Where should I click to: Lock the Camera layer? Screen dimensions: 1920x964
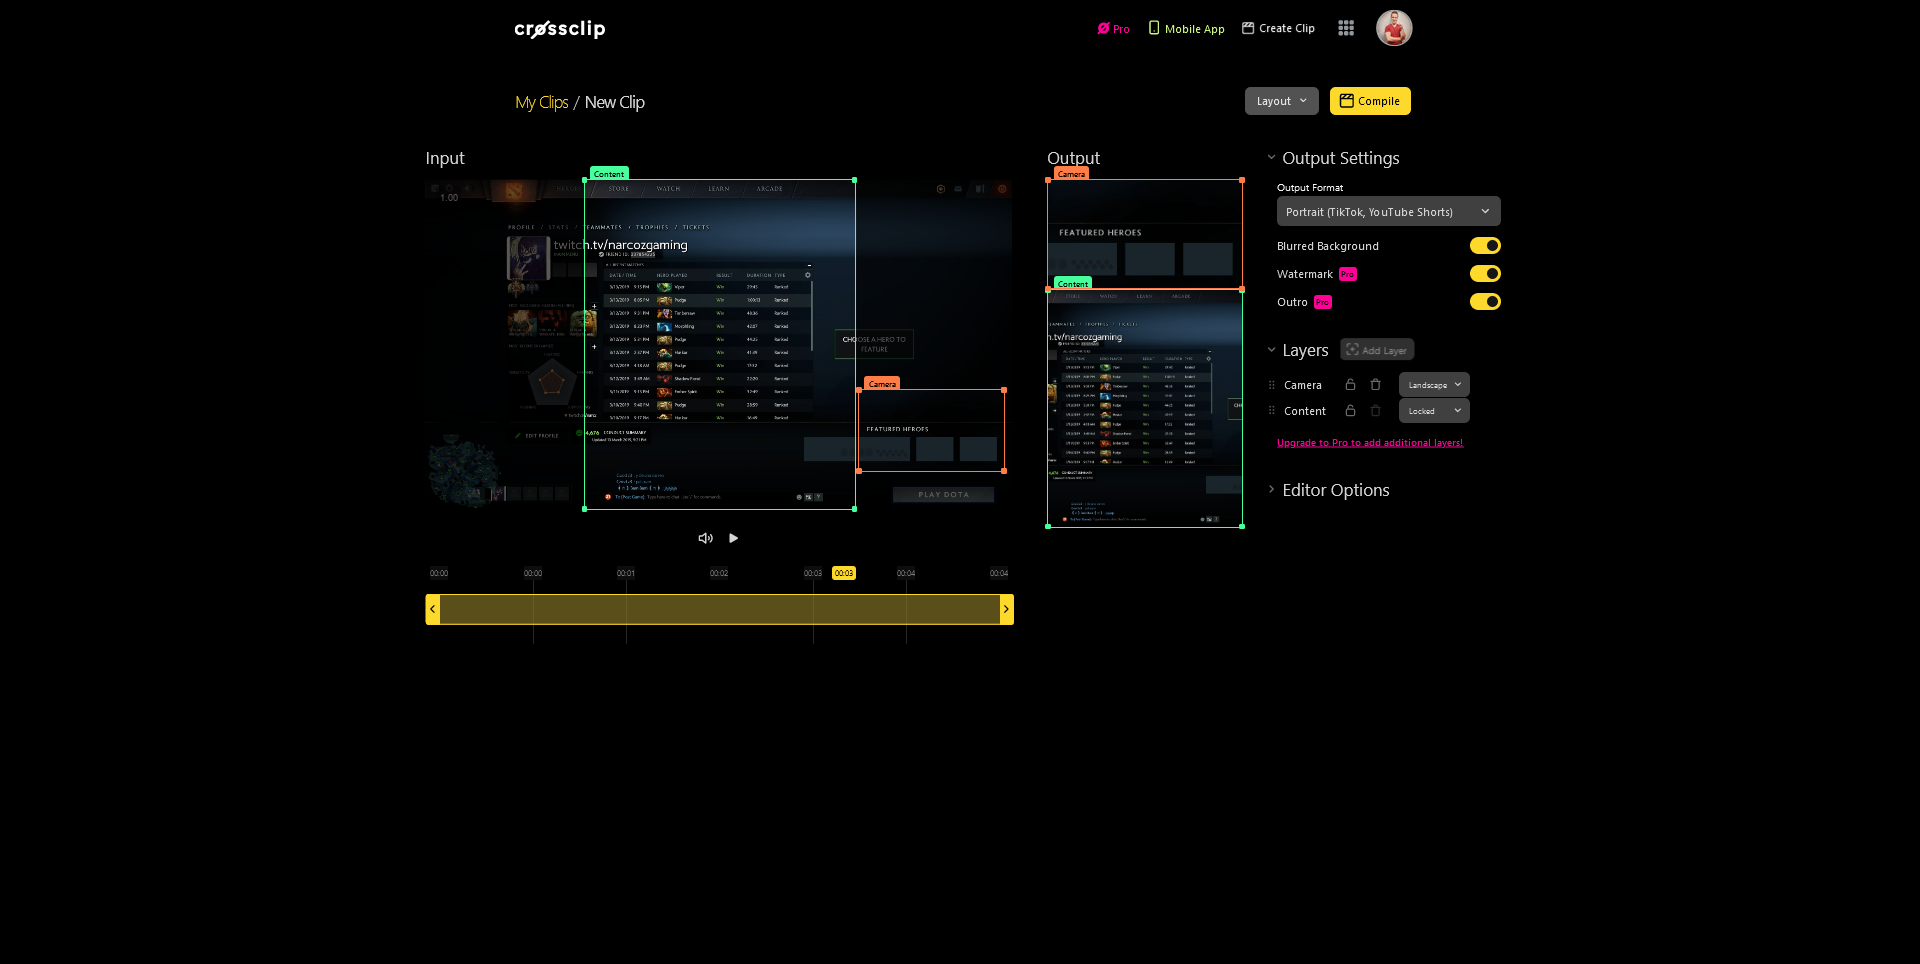(x=1350, y=385)
